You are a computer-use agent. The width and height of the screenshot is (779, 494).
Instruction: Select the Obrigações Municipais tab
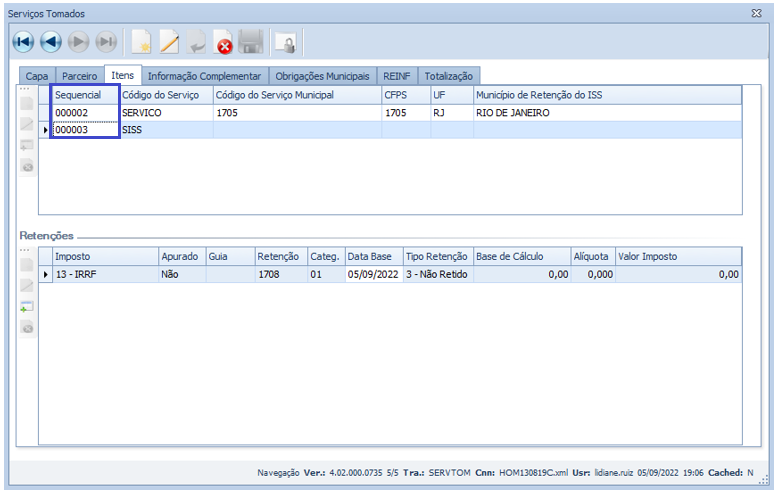(x=322, y=76)
